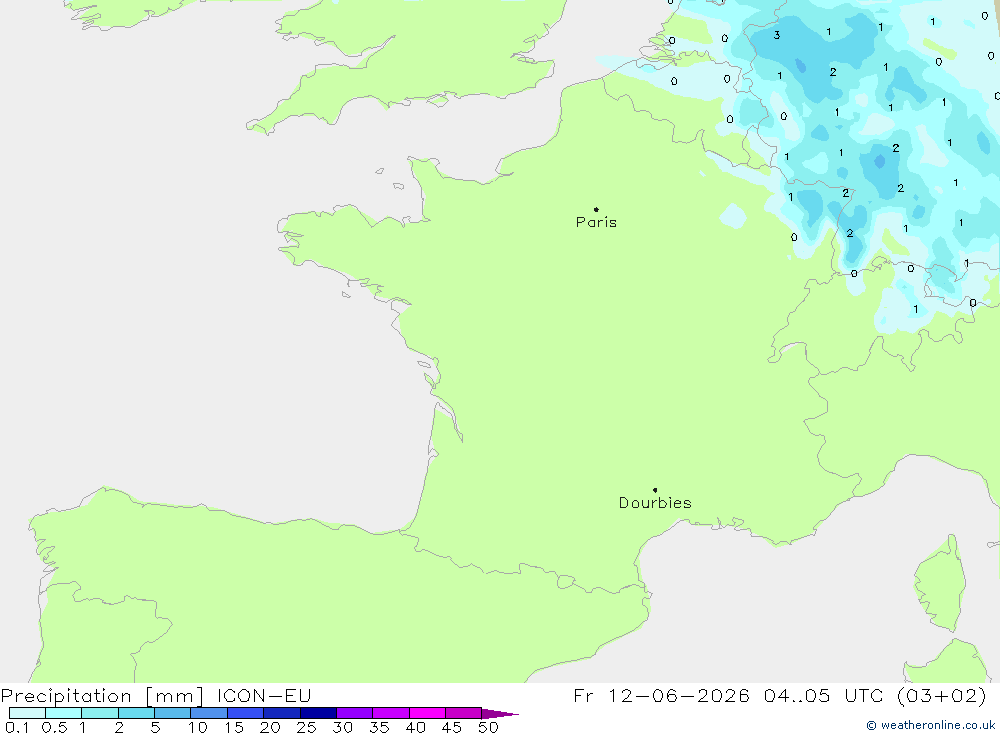This screenshot has height=733, width=1000.
Task: Click the 0.1 label on the legend scale
Action: 17,727
